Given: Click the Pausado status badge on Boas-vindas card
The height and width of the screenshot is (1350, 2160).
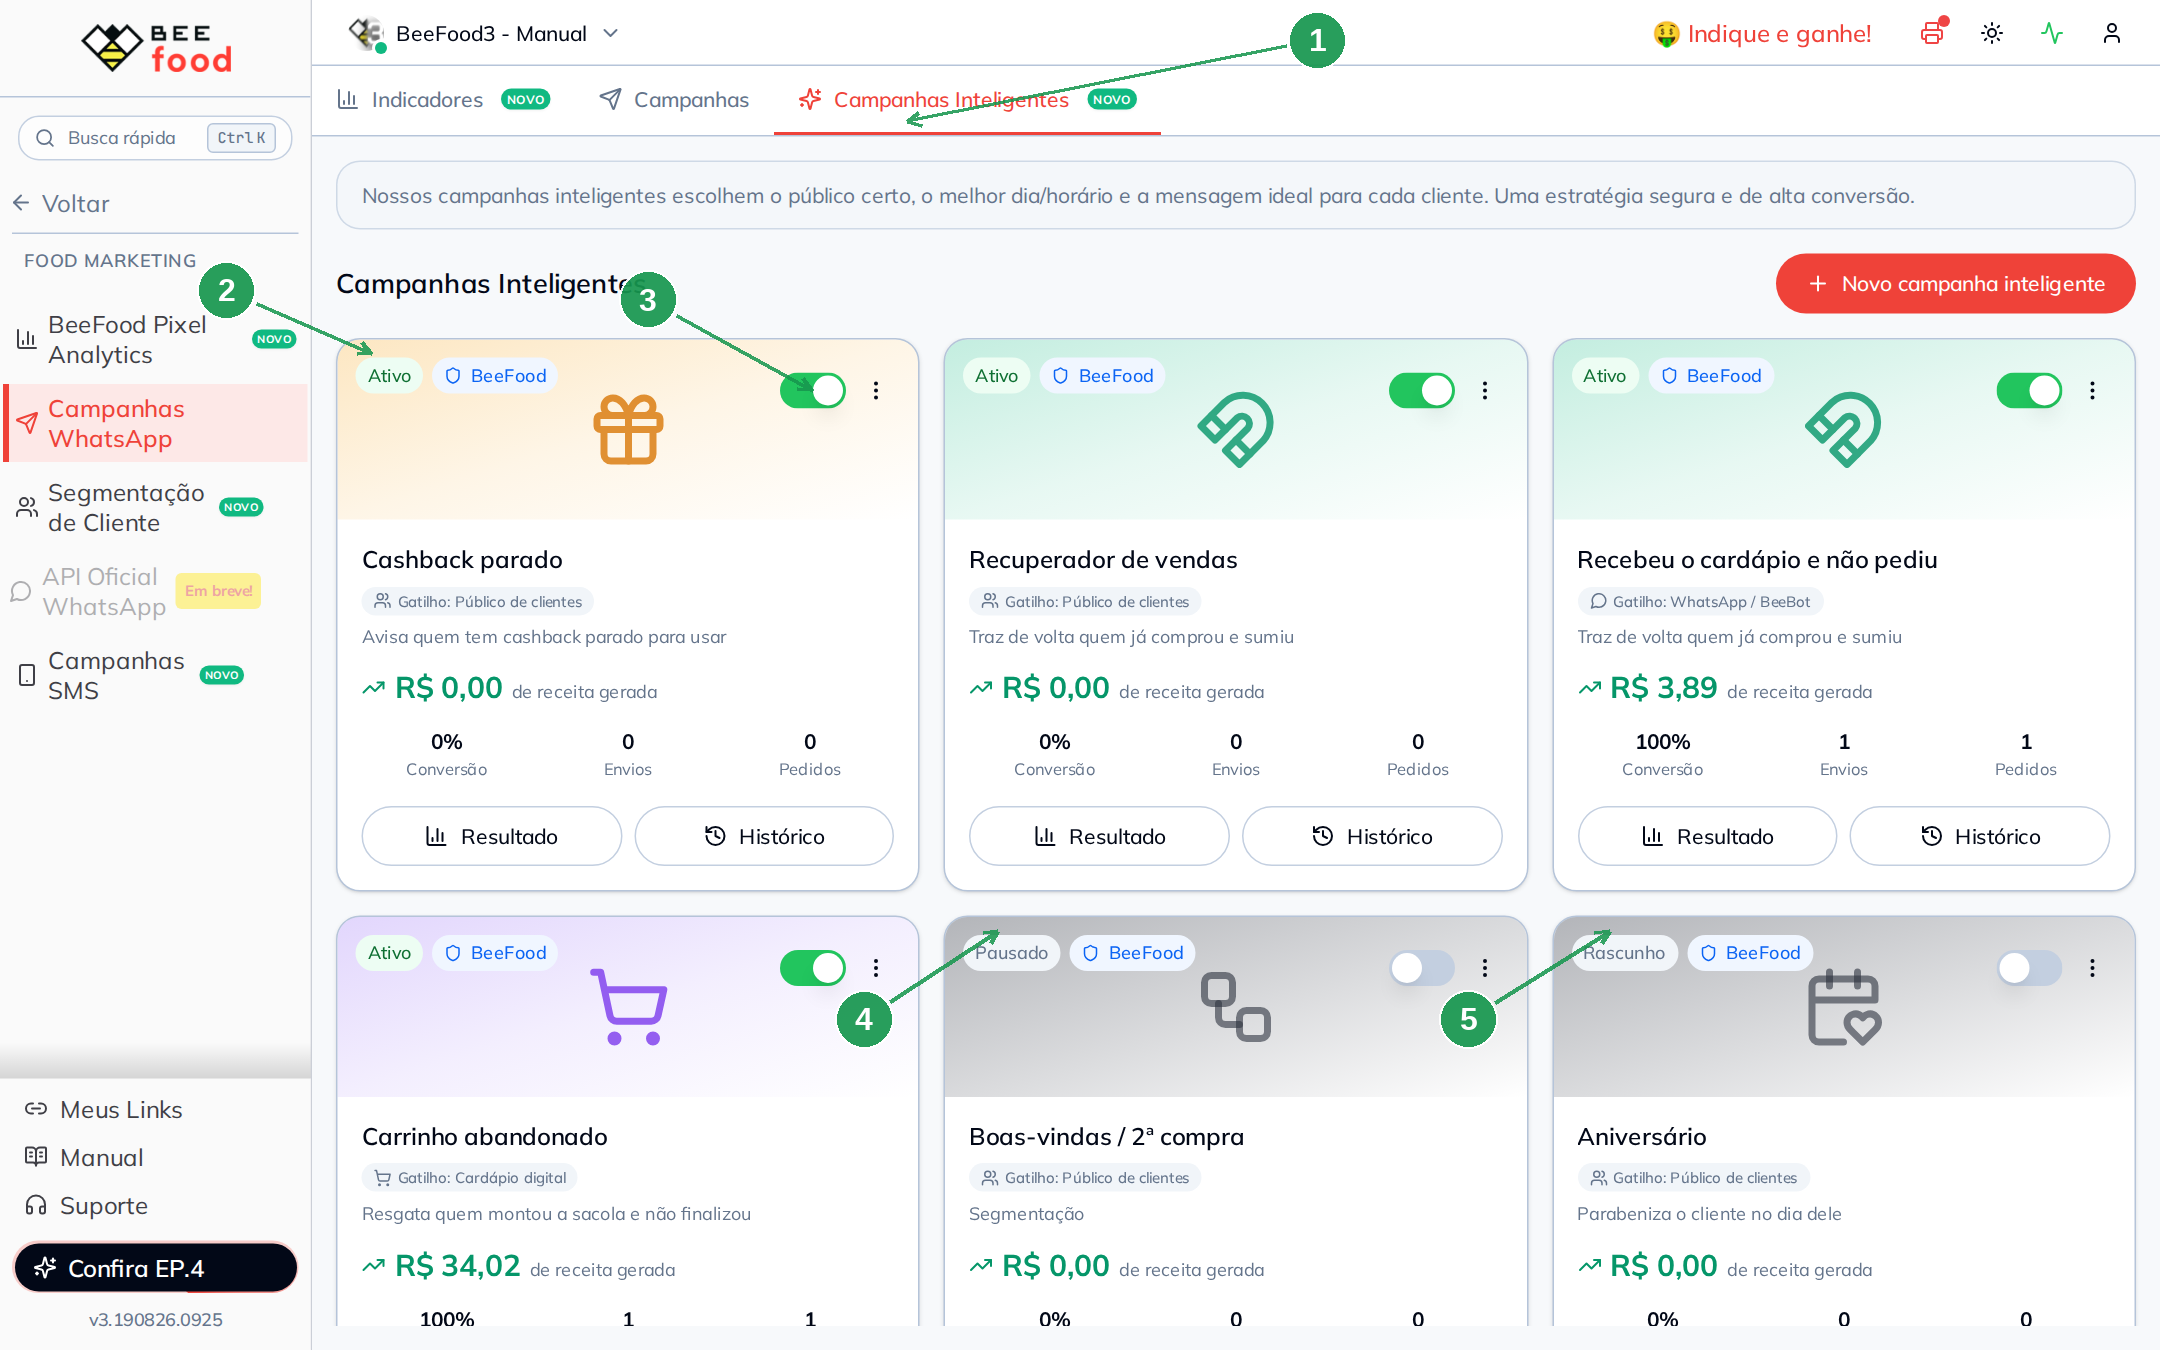Looking at the screenshot, I should pos(1011,953).
